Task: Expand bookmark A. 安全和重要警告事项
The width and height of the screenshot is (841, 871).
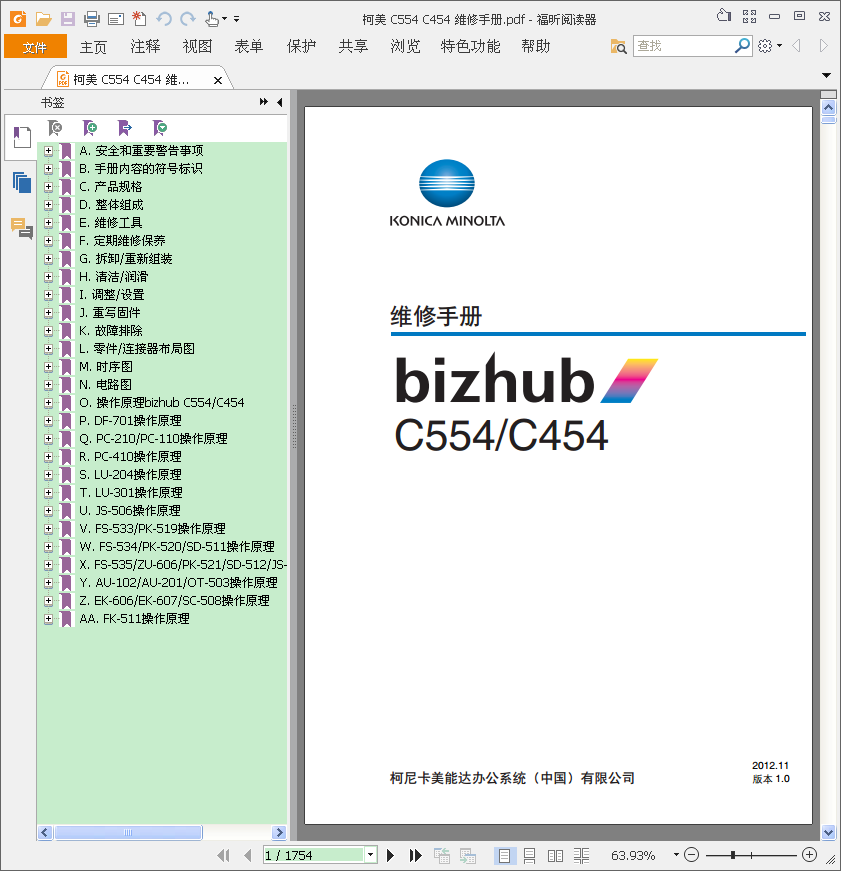Action: tap(48, 151)
